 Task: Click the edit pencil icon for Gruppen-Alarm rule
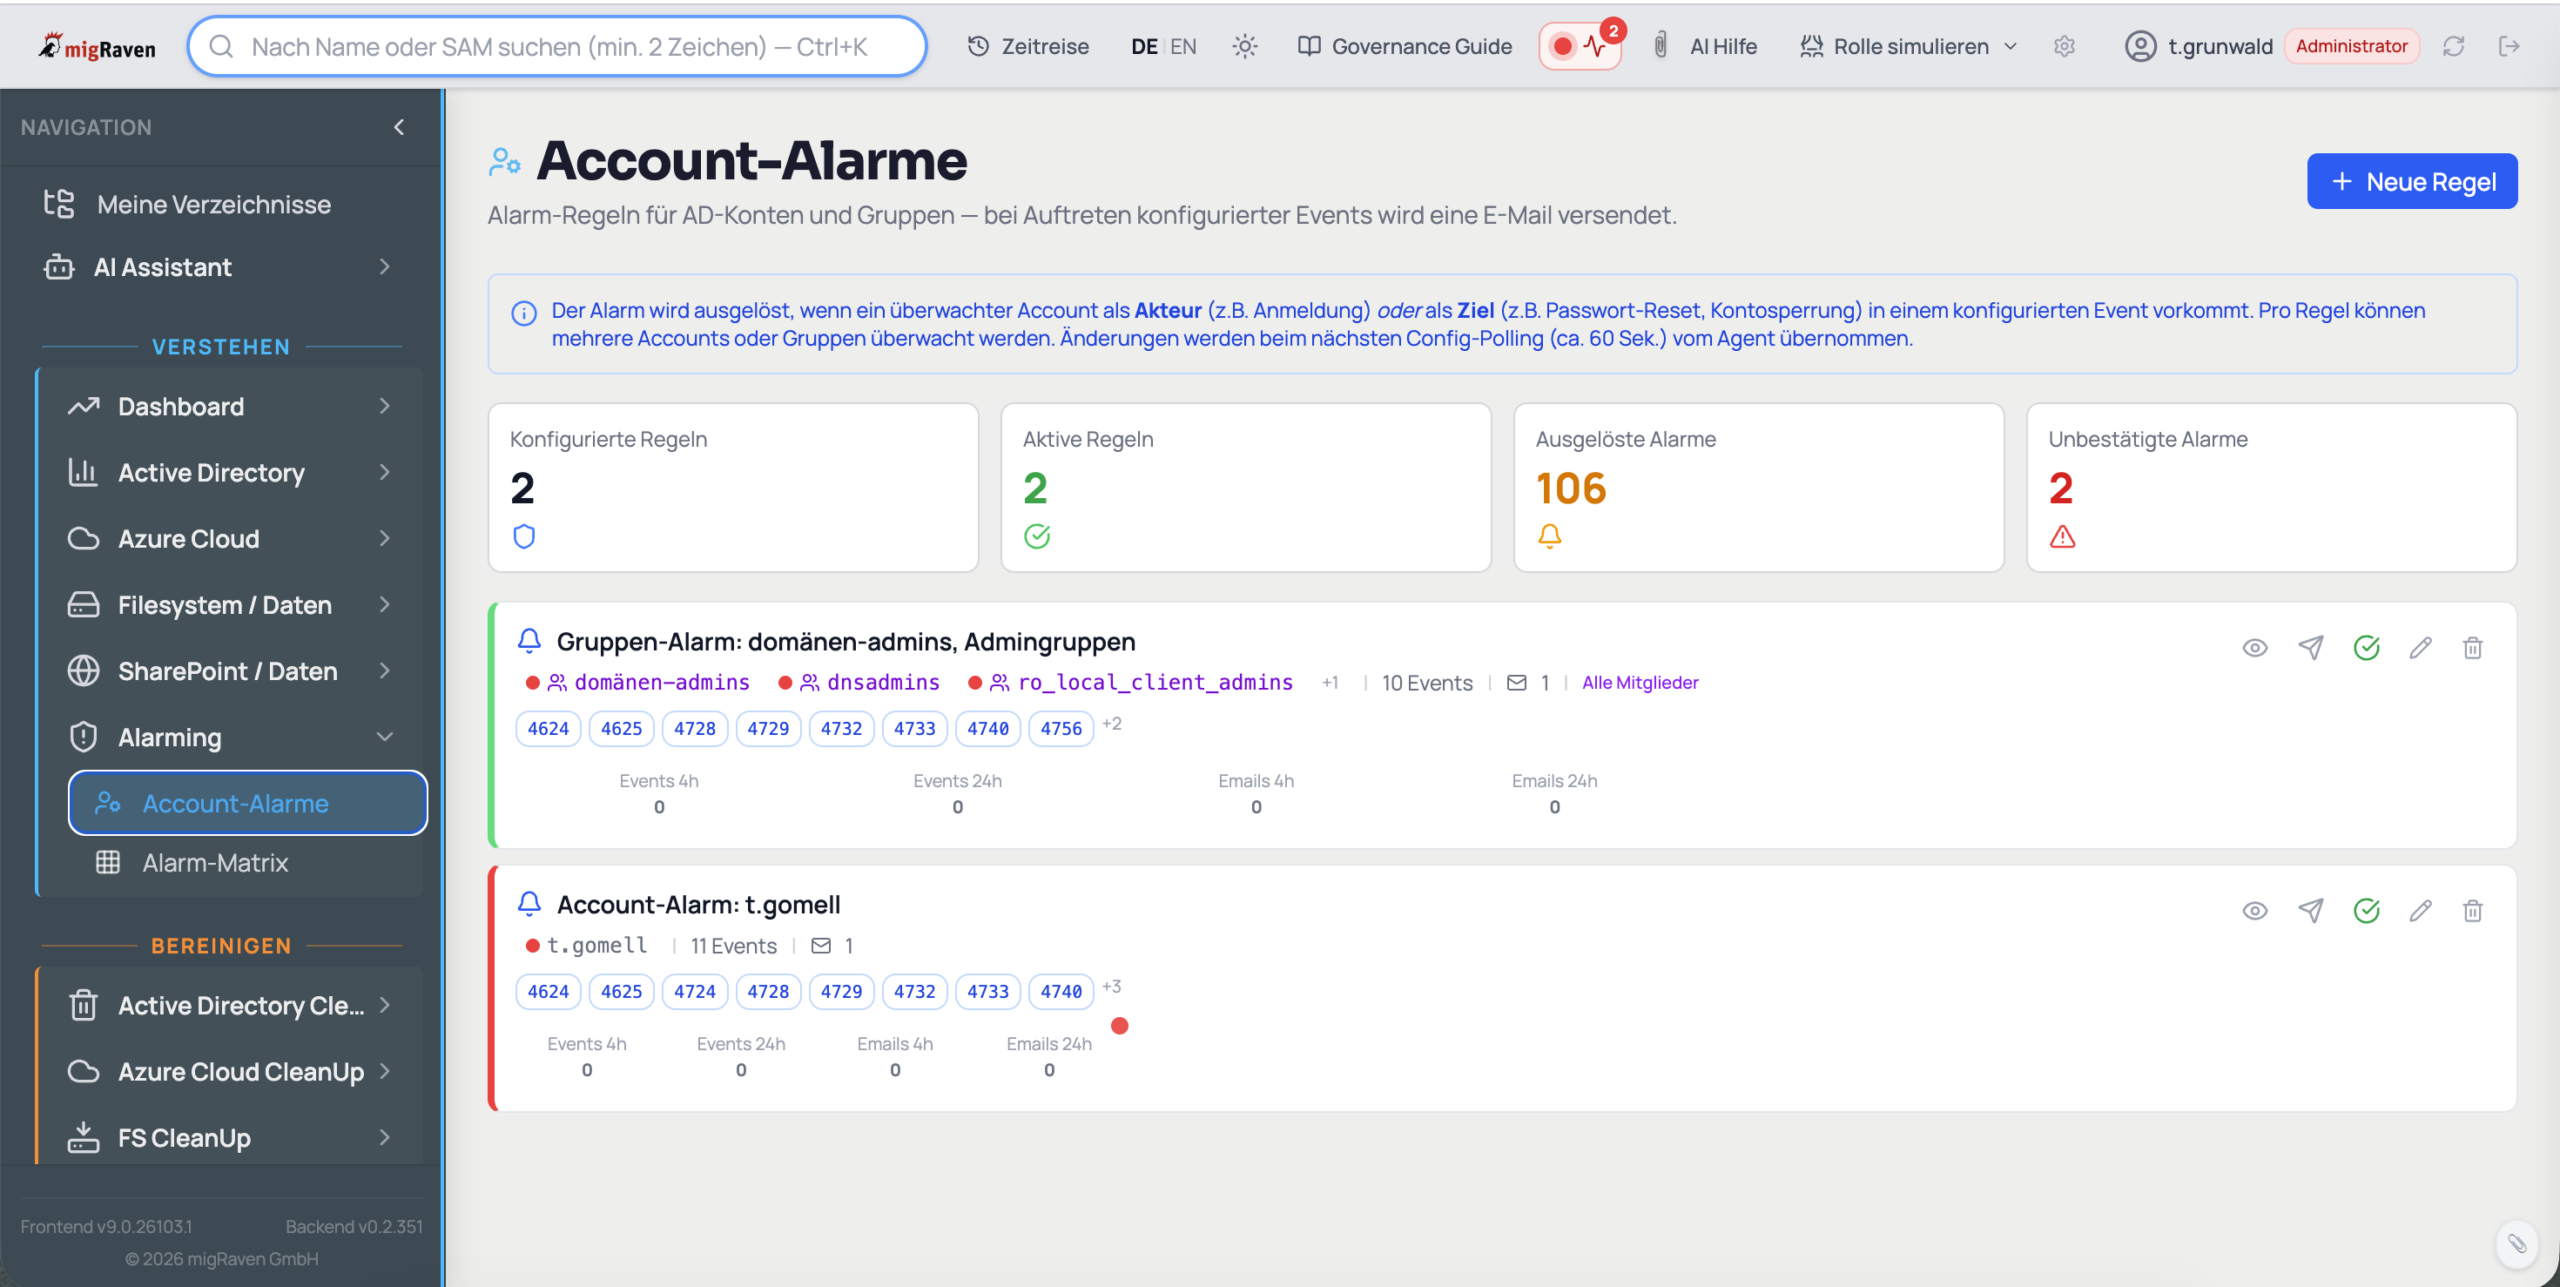coord(2420,648)
